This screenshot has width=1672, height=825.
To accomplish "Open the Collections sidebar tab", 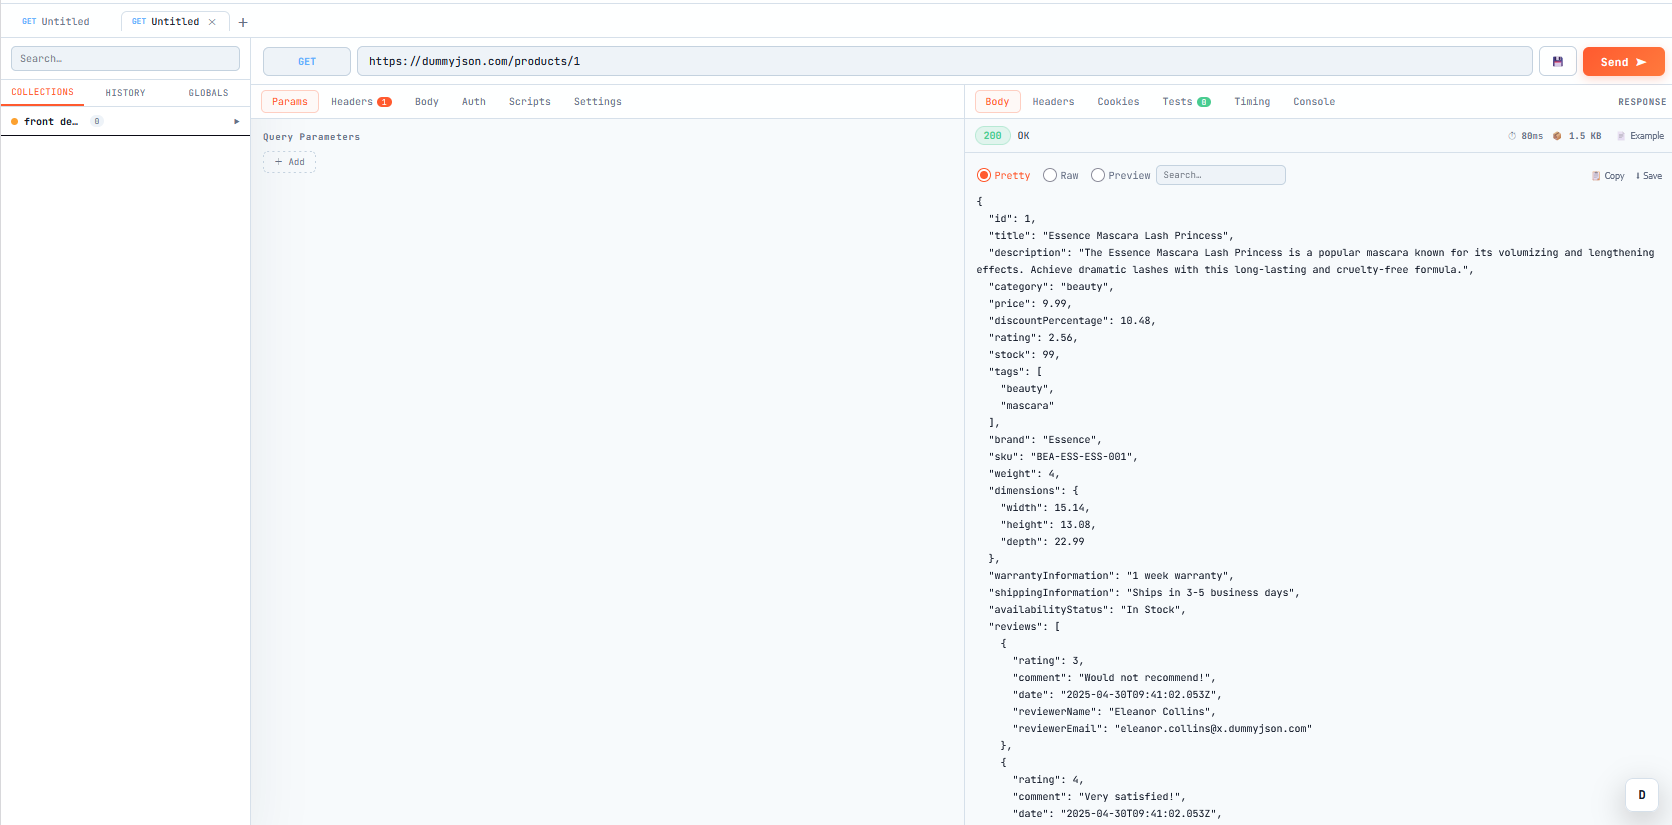I will [42, 92].
